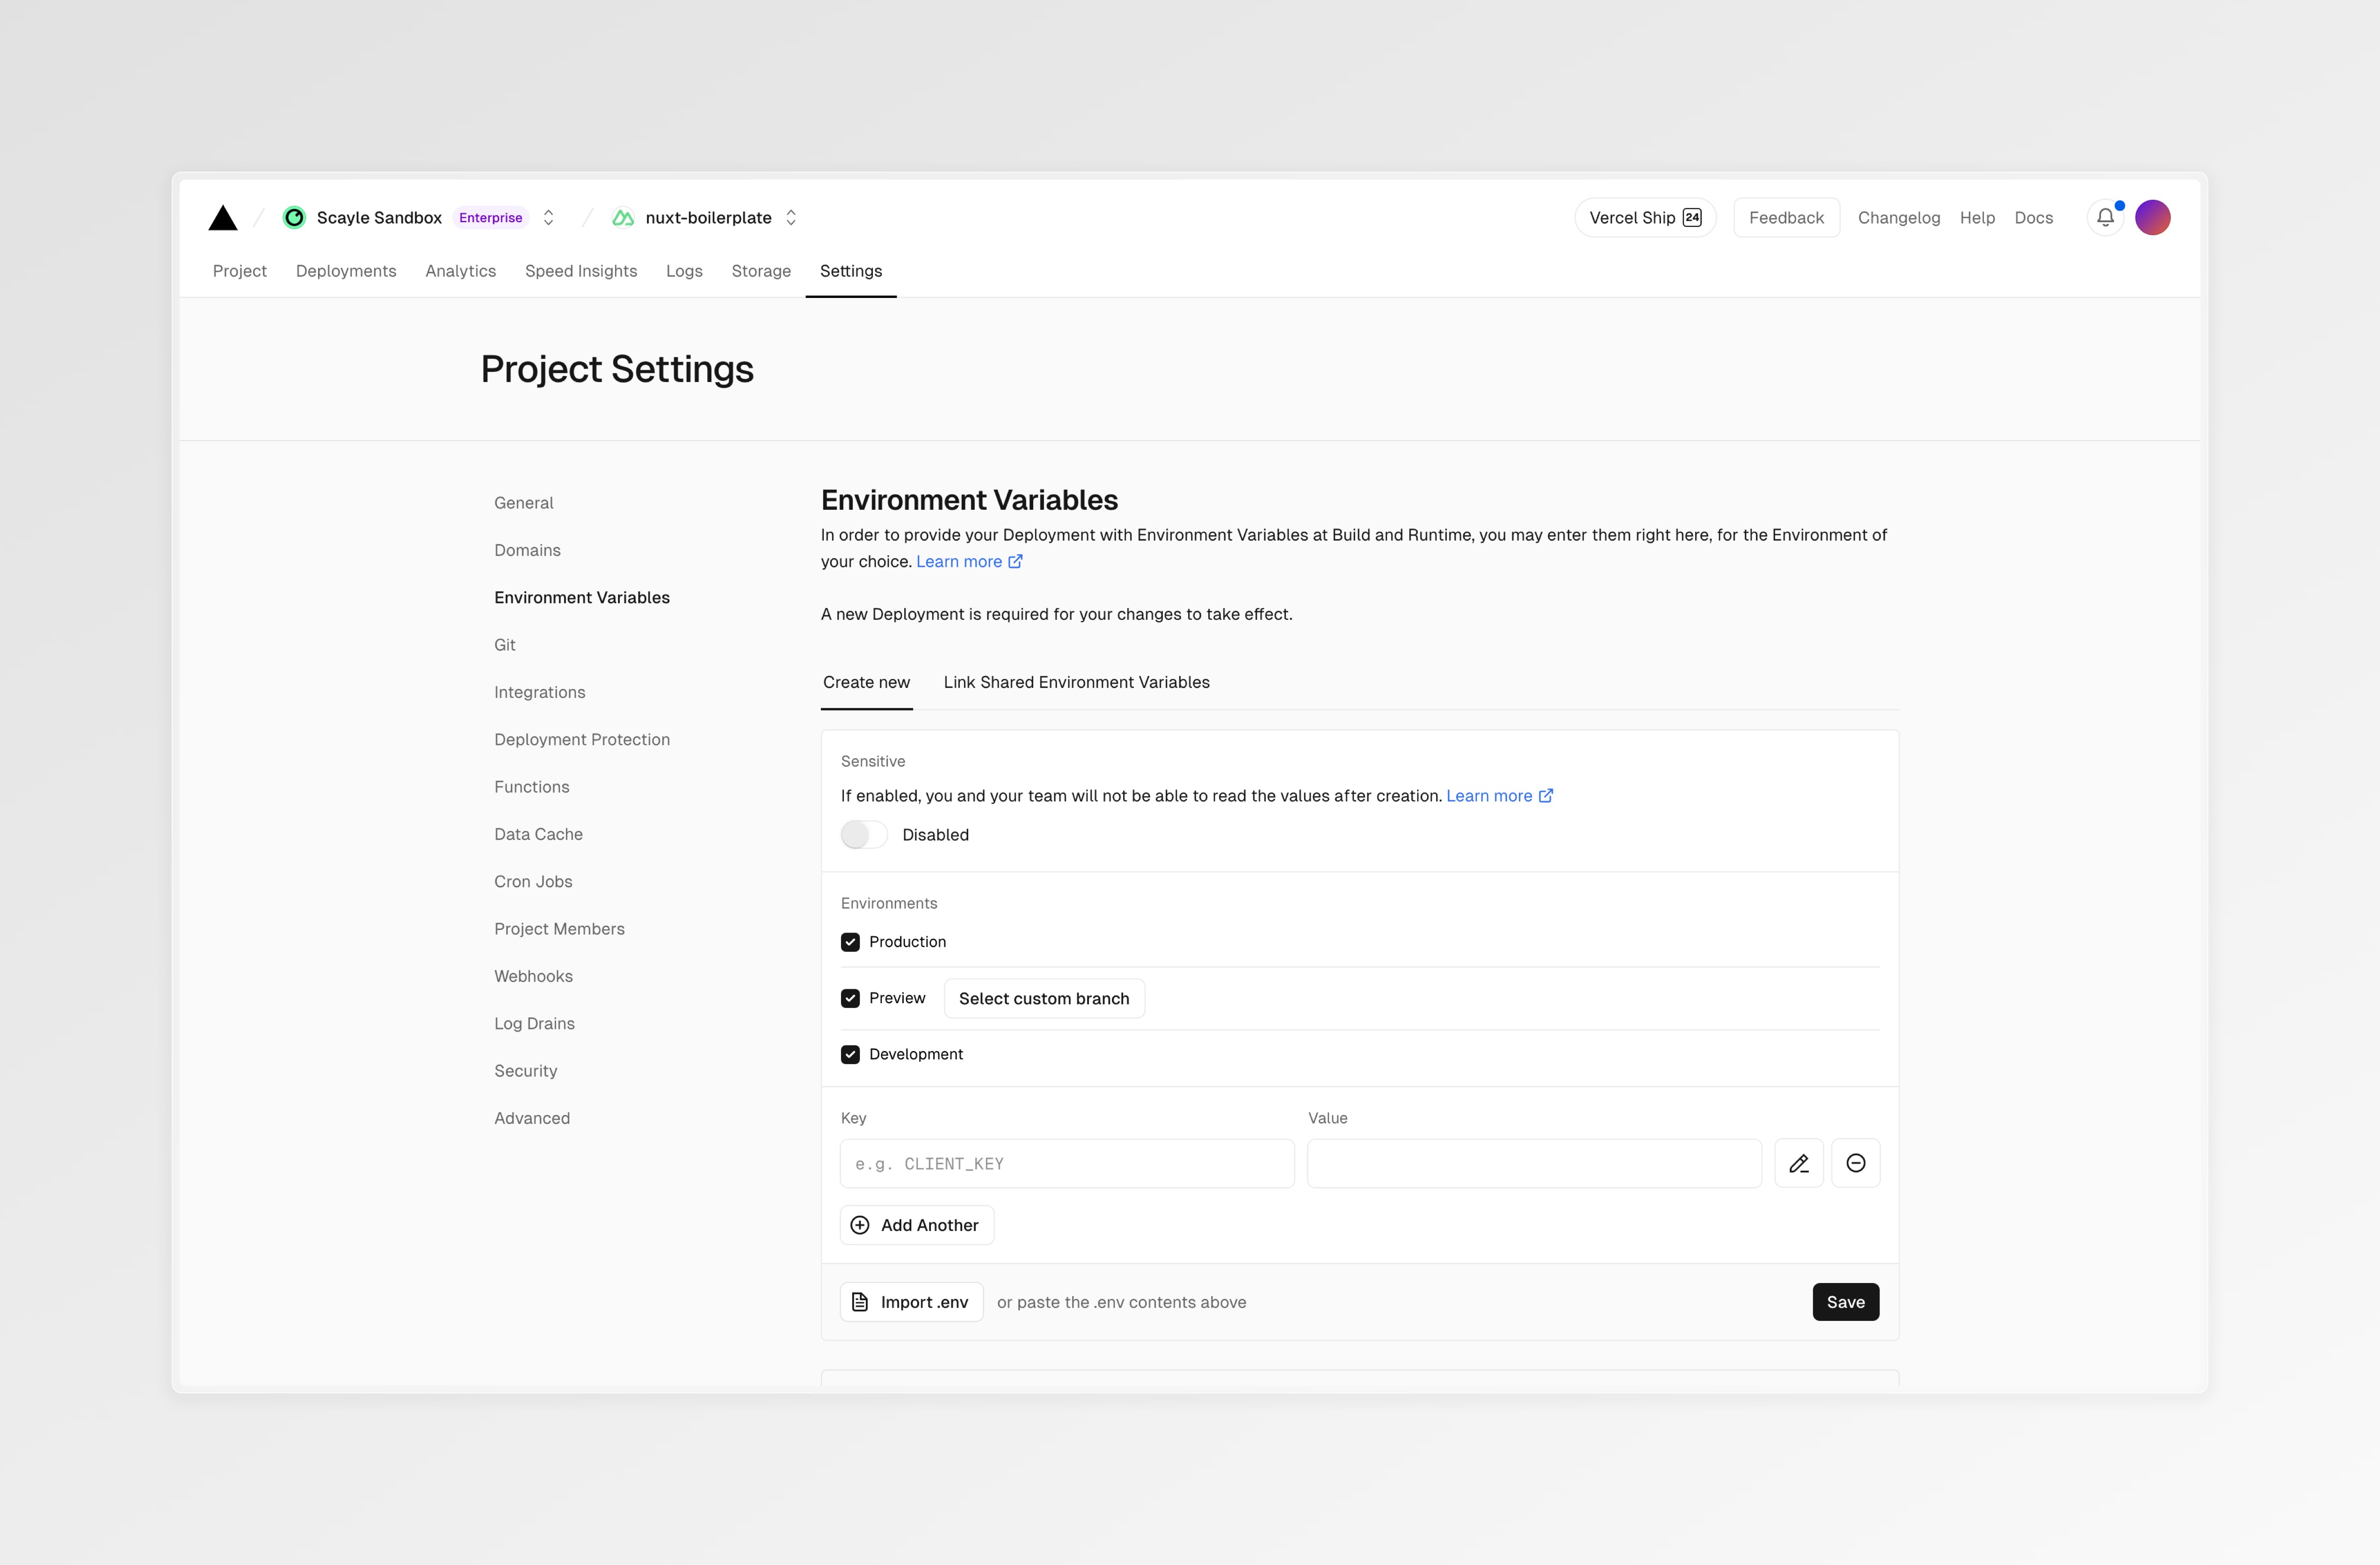Uncheck the Production environment checkbox
Viewport: 2380px width, 1565px height.
tap(850, 942)
